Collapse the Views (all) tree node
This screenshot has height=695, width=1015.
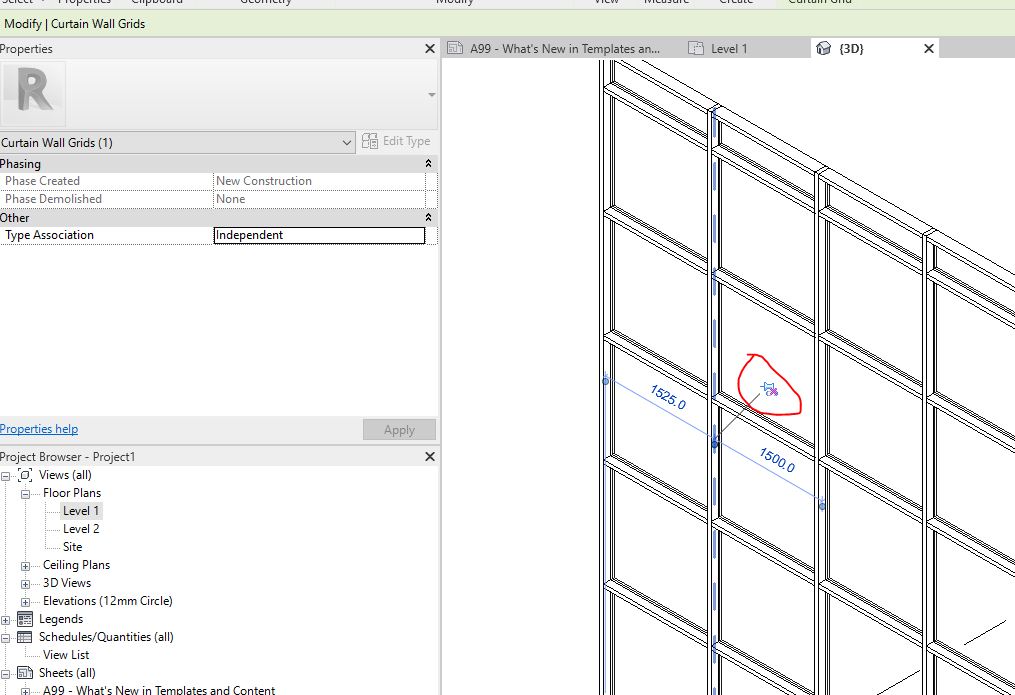[x=6, y=476]
